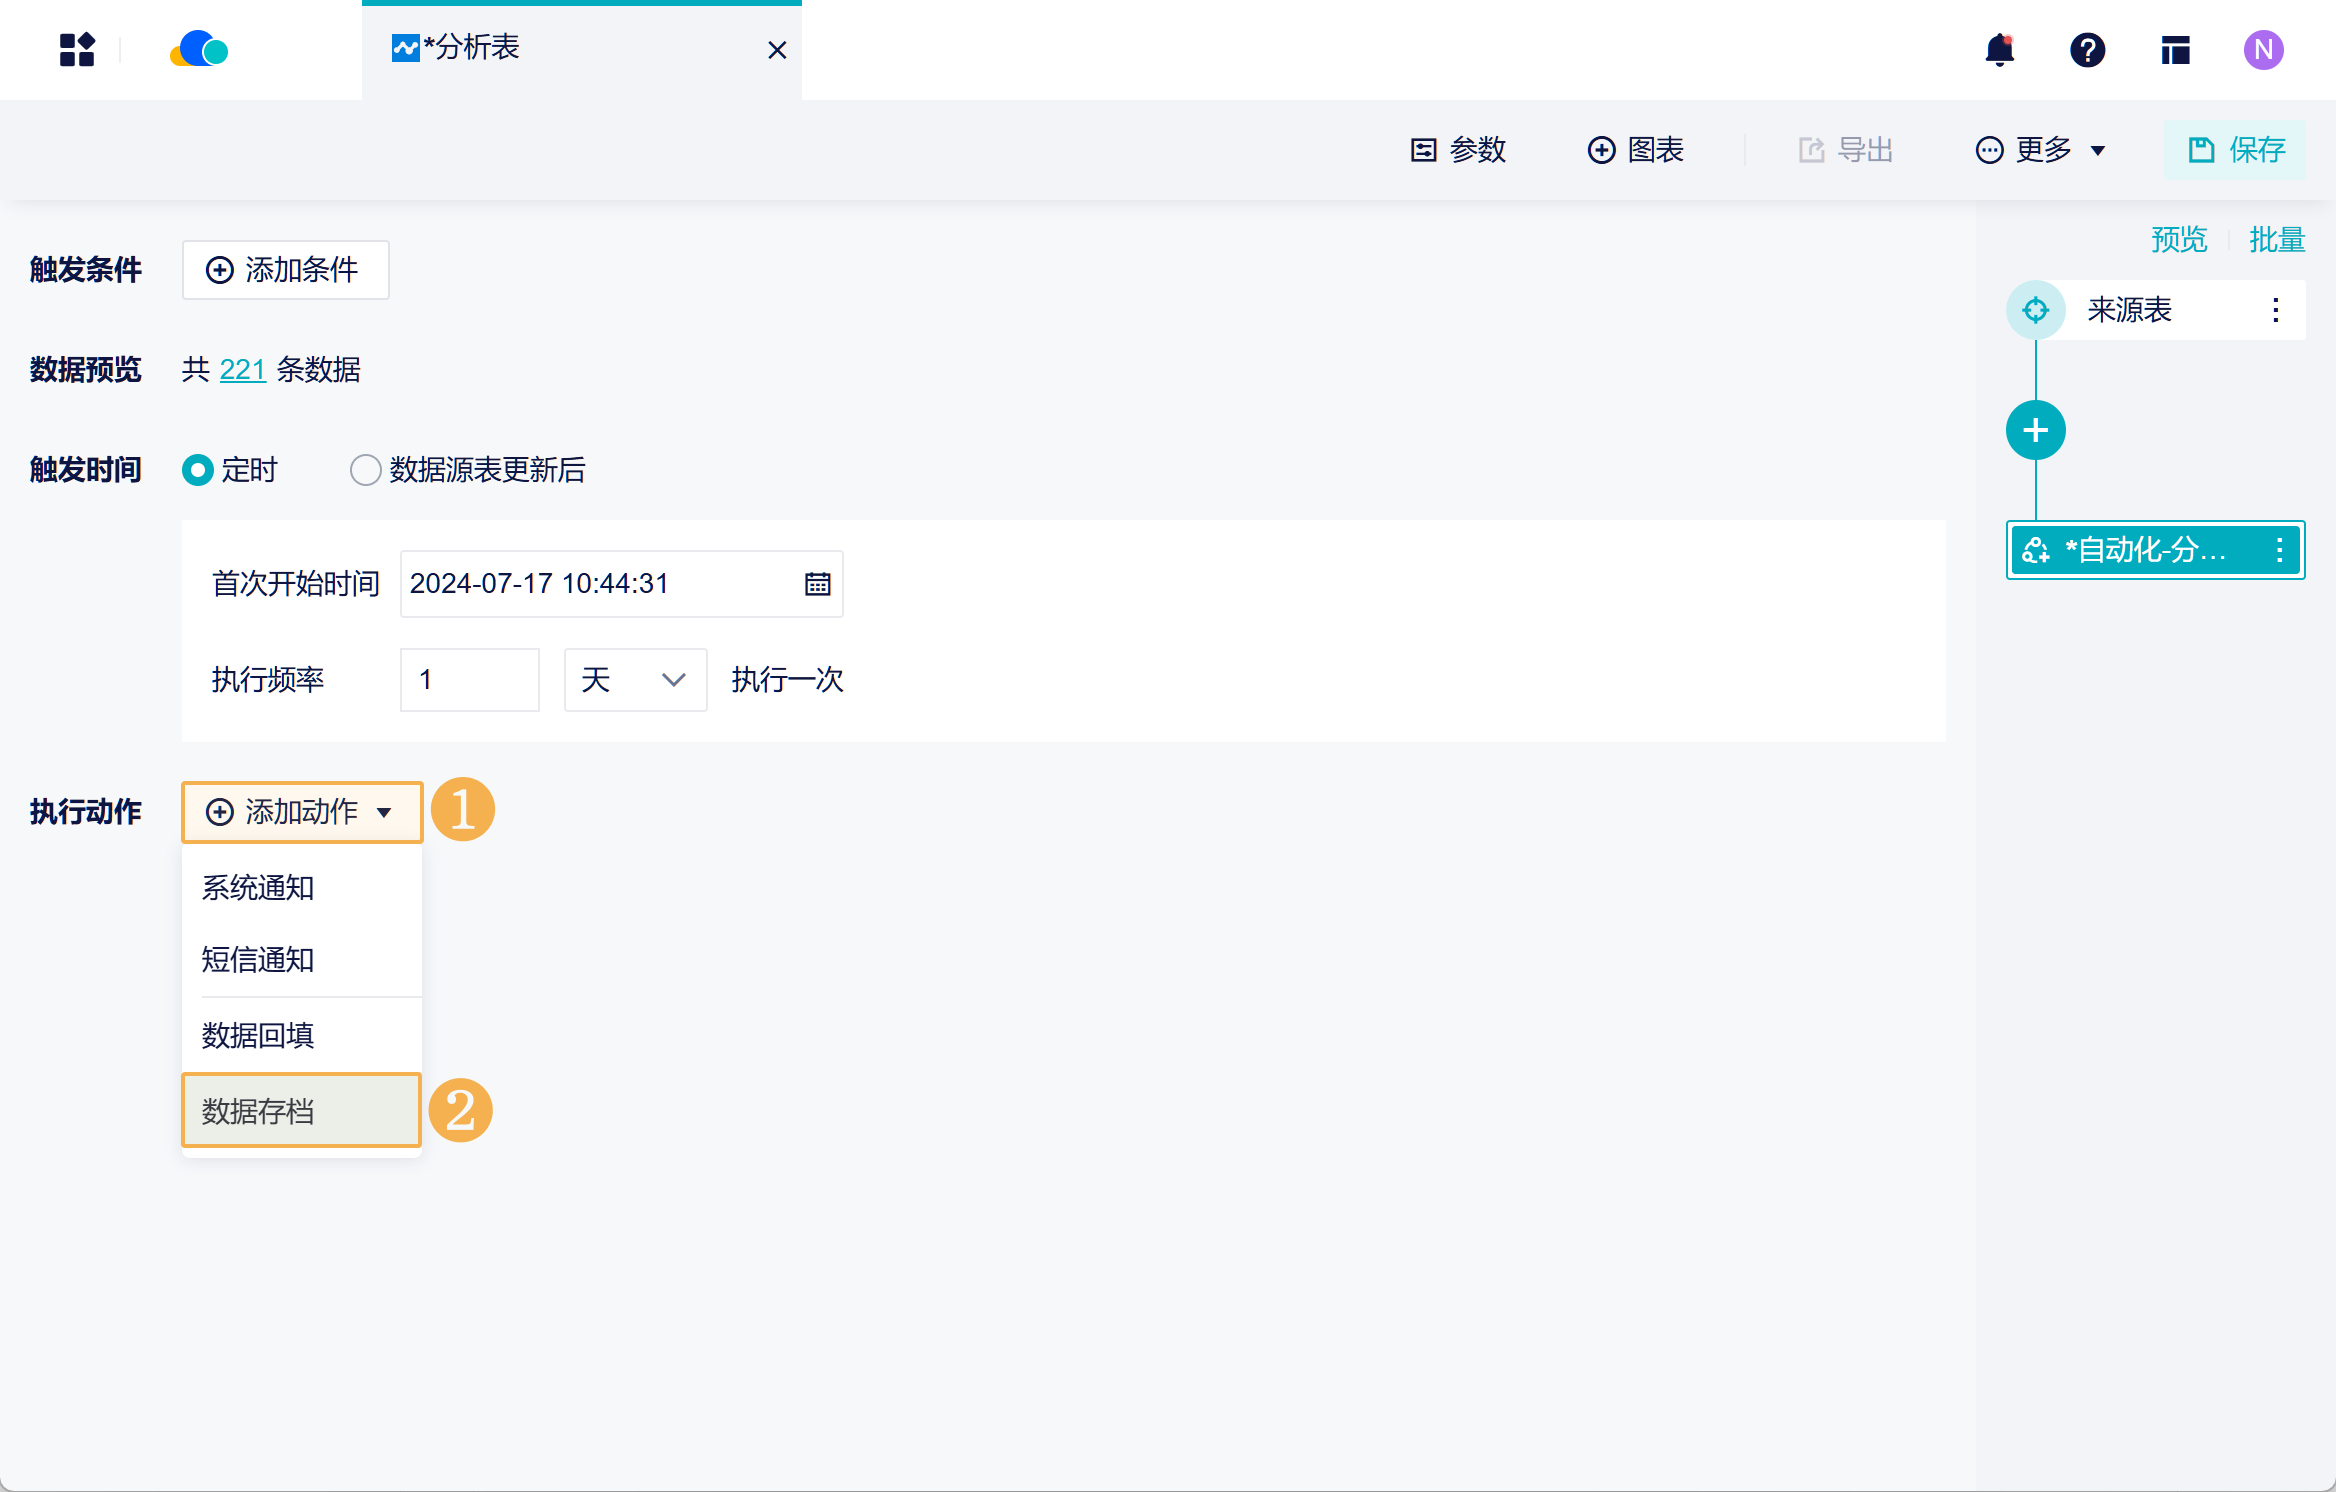Open the 更多 dropdown menu
2336x1492 pixels.
tap(2041, 150)
